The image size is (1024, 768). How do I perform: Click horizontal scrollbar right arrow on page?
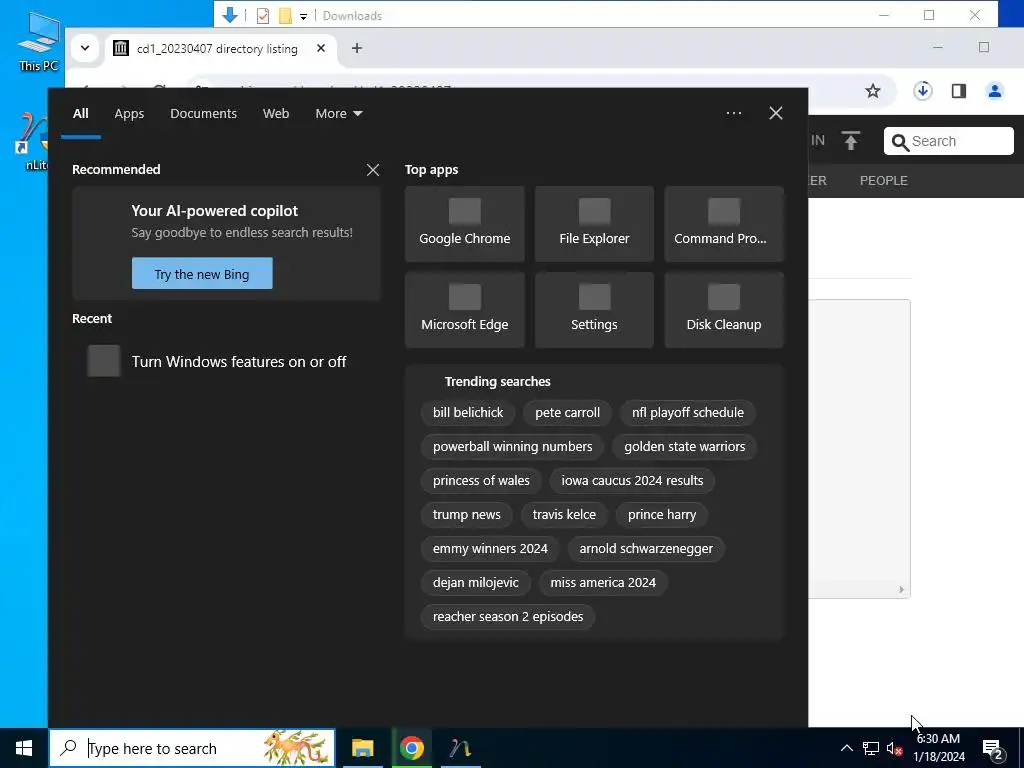click(901, 590)
